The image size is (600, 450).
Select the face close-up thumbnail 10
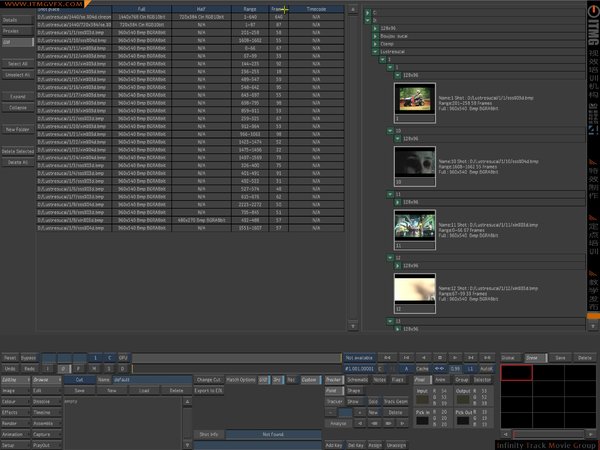tap(413, 163)
